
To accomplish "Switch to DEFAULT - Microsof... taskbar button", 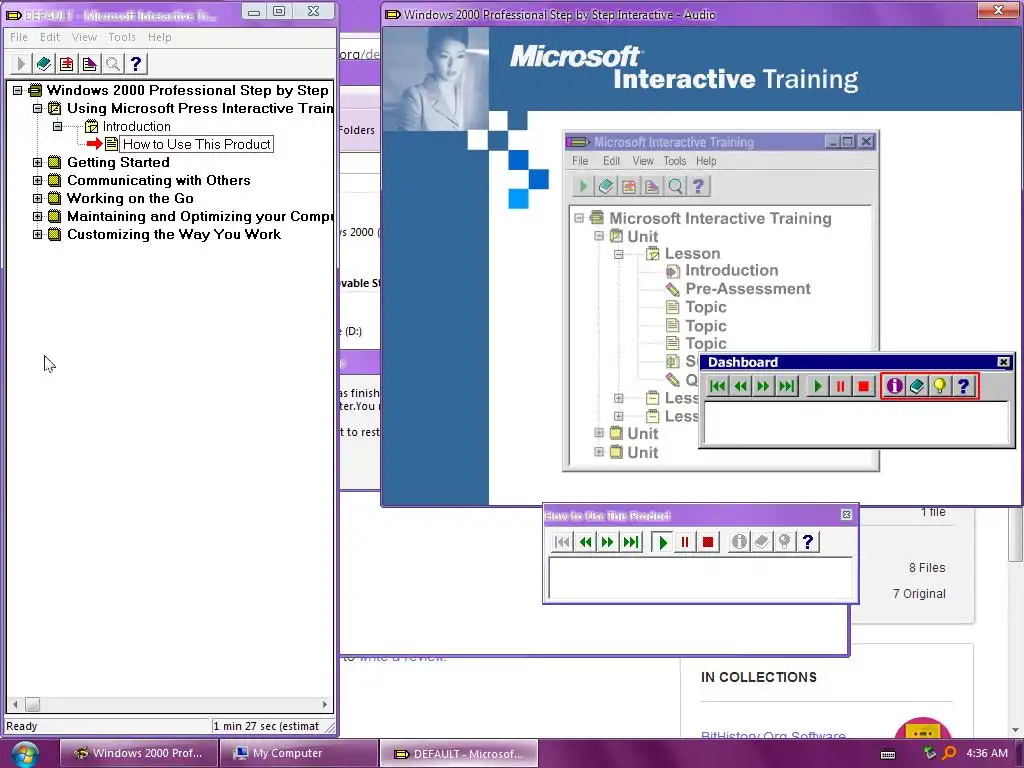I will [x=459, y=754].
